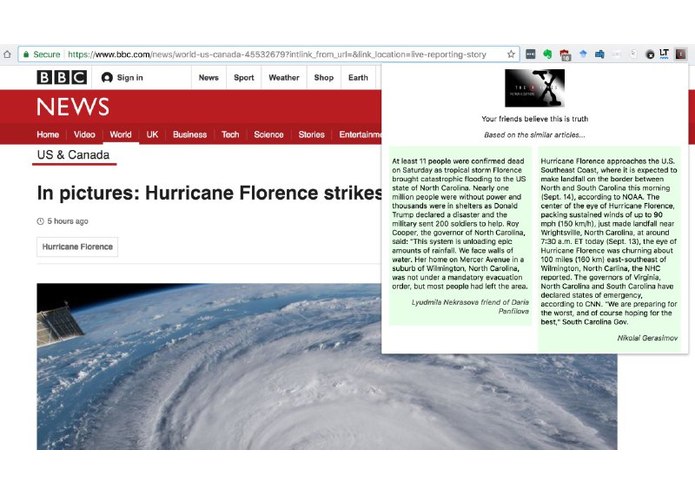Click the '5 hours ago' timestamp
This screenshot has width=695, height=494.
pyautogui.click(x=67, y=221)
